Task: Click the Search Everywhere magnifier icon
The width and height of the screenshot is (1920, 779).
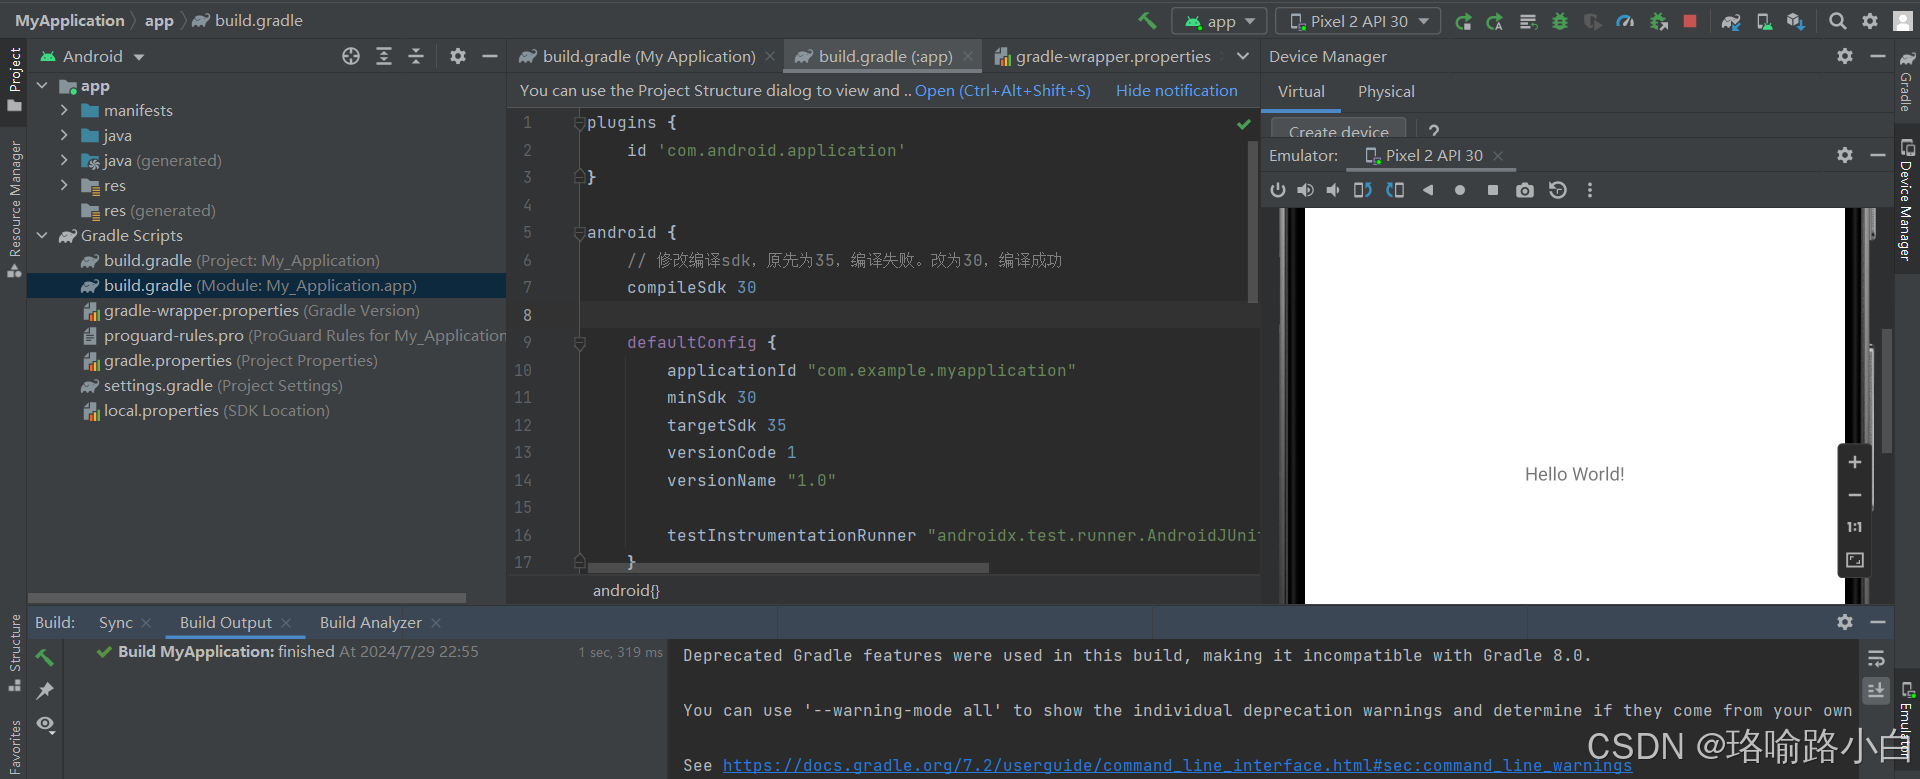Action: [1838, 21]
